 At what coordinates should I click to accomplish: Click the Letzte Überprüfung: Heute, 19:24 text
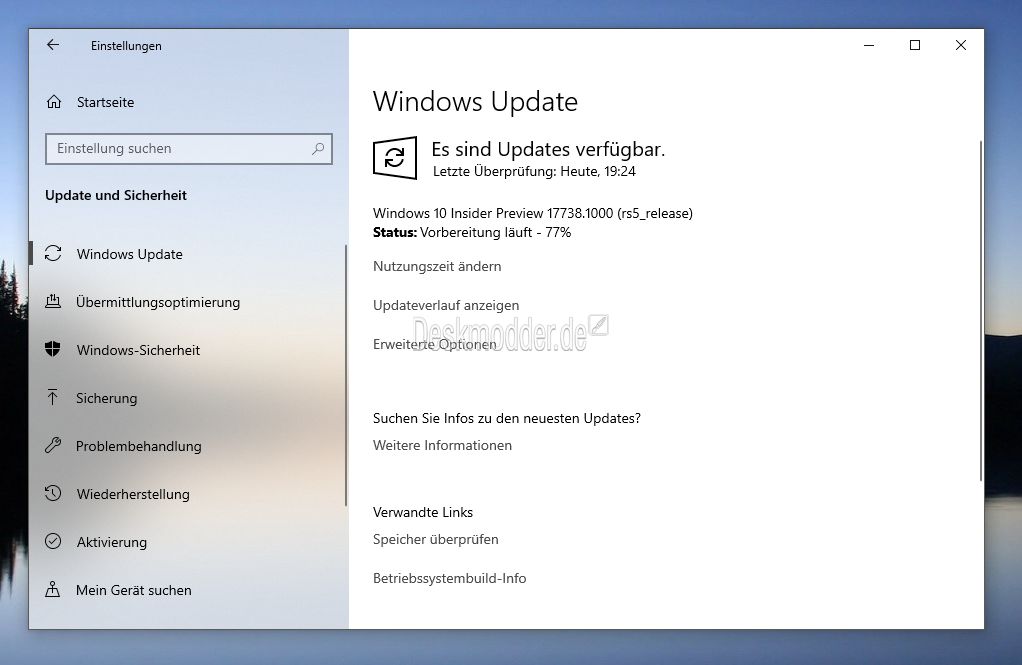pyautogui.click(x=534, y=171)
